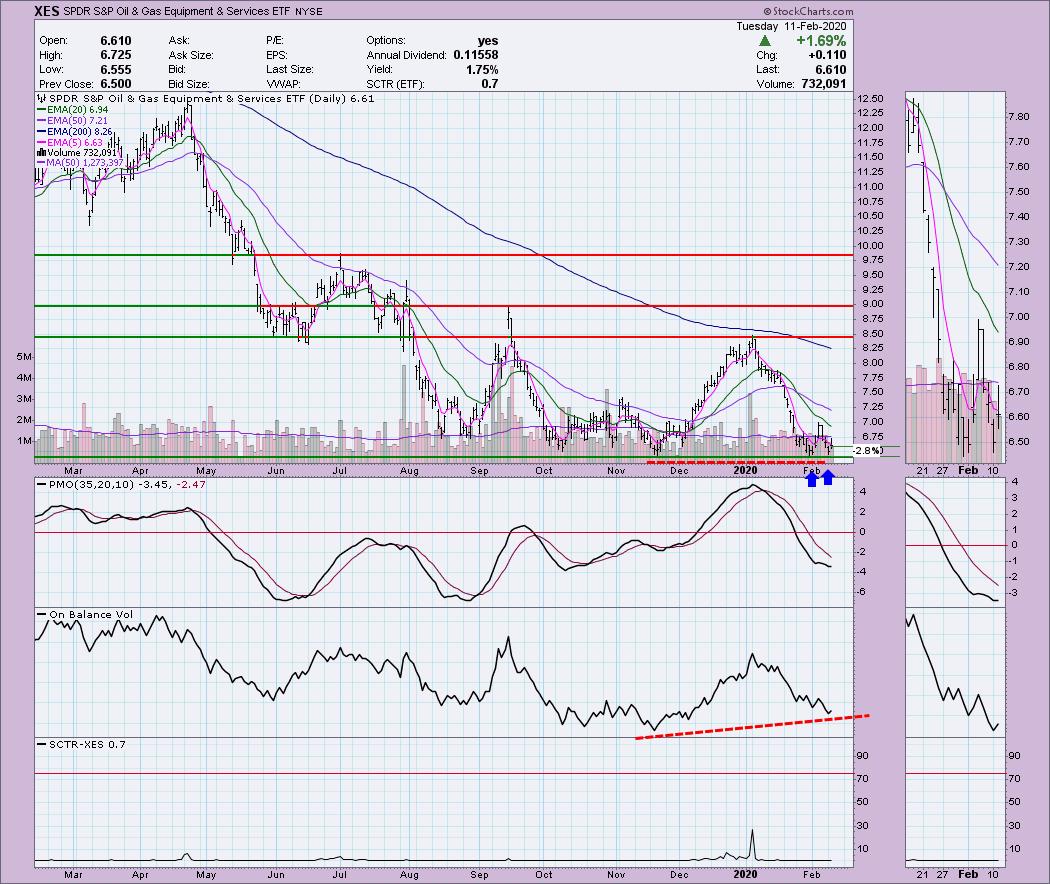Click the 9.75 price axis label
Viewport: 1050px width, 884px height.
tap(871, 260)
